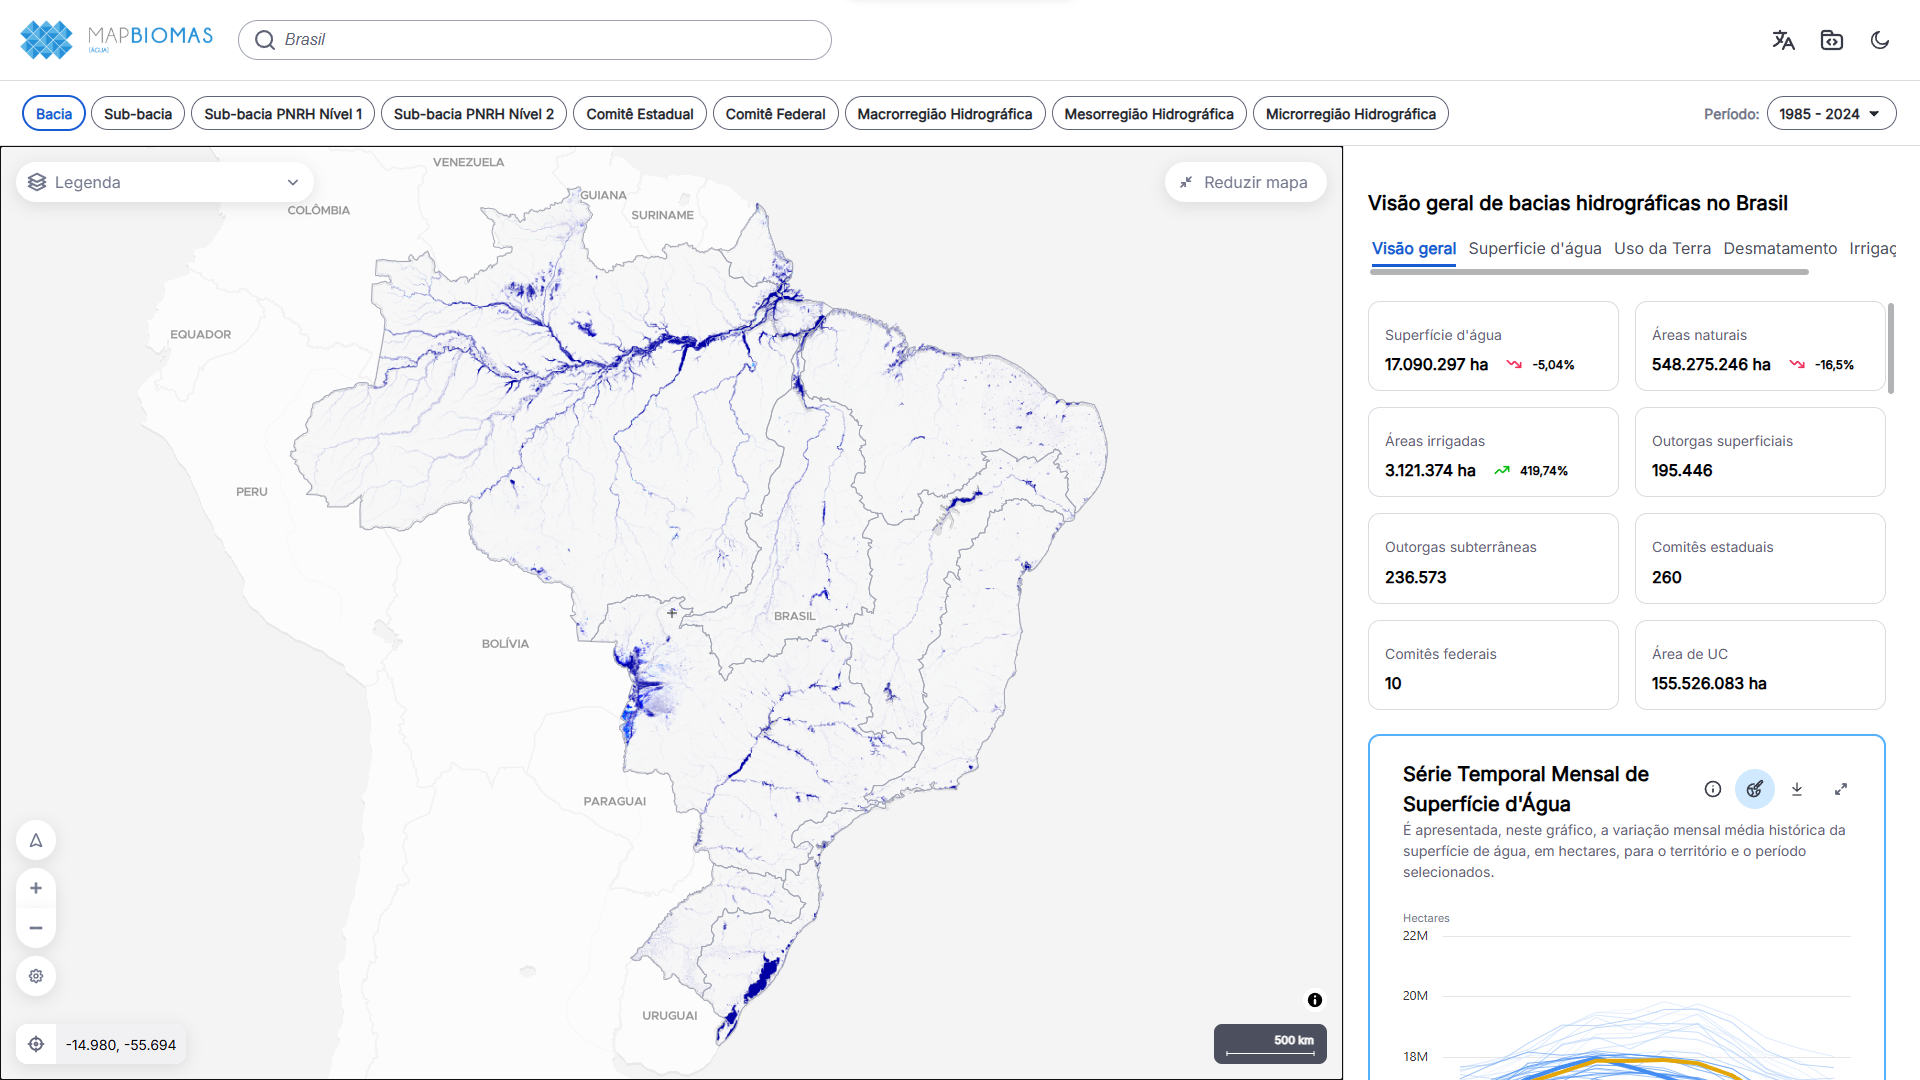1920x1080 pixels.
Task: Expand the time series chart fullscreen
Action: [1840, 789]
